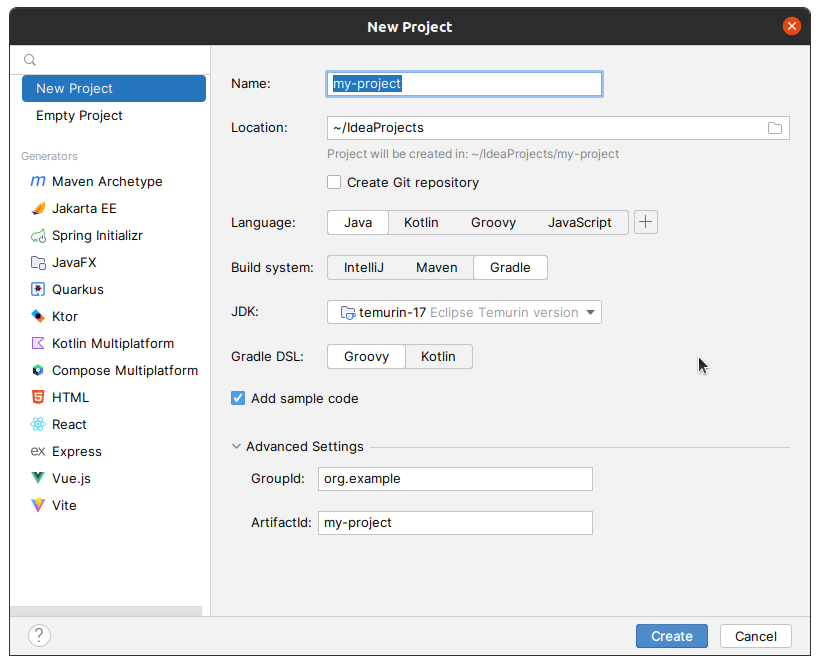The width and height of the screenshot is (820, 665).
Task: Choose the Vite generator label
Action: pos(64,506)
